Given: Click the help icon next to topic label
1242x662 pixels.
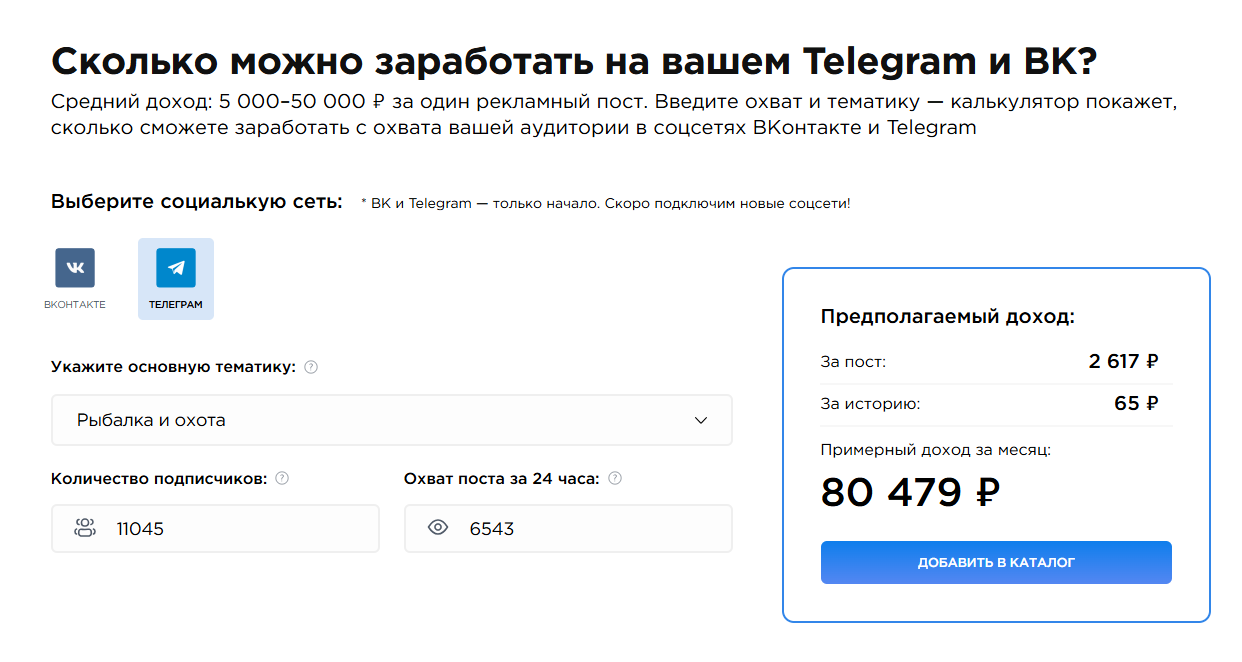Looking at the screenshot, I should (x=311, y=367).
